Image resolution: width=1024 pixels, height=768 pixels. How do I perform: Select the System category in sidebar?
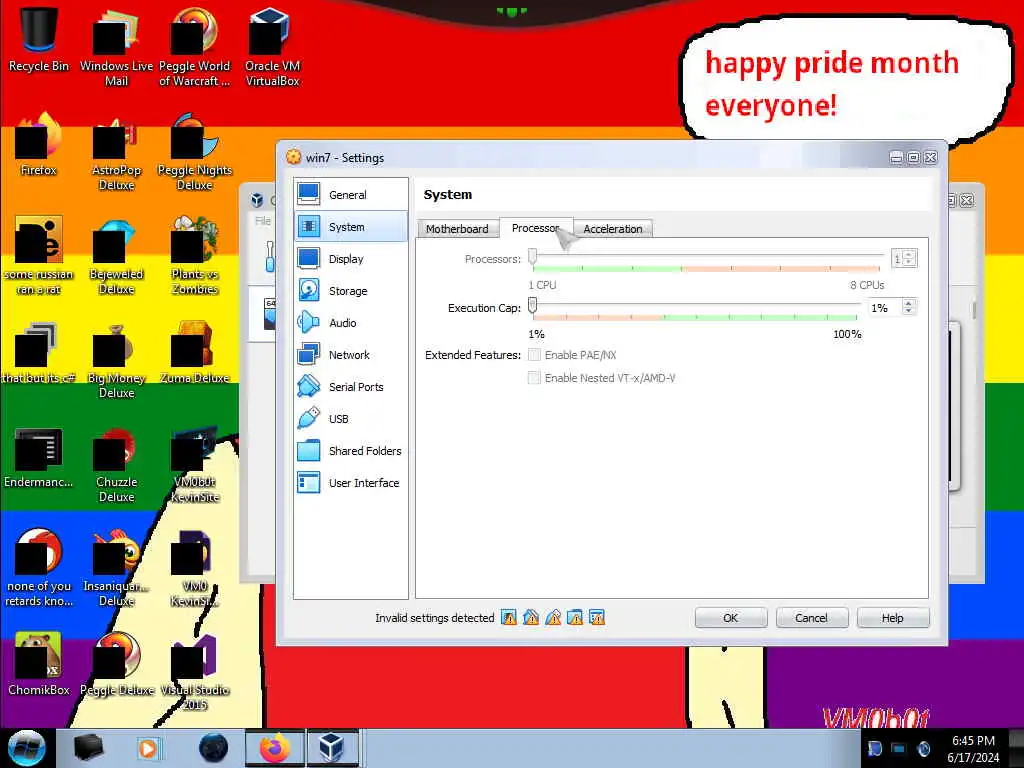coord(351,227)
